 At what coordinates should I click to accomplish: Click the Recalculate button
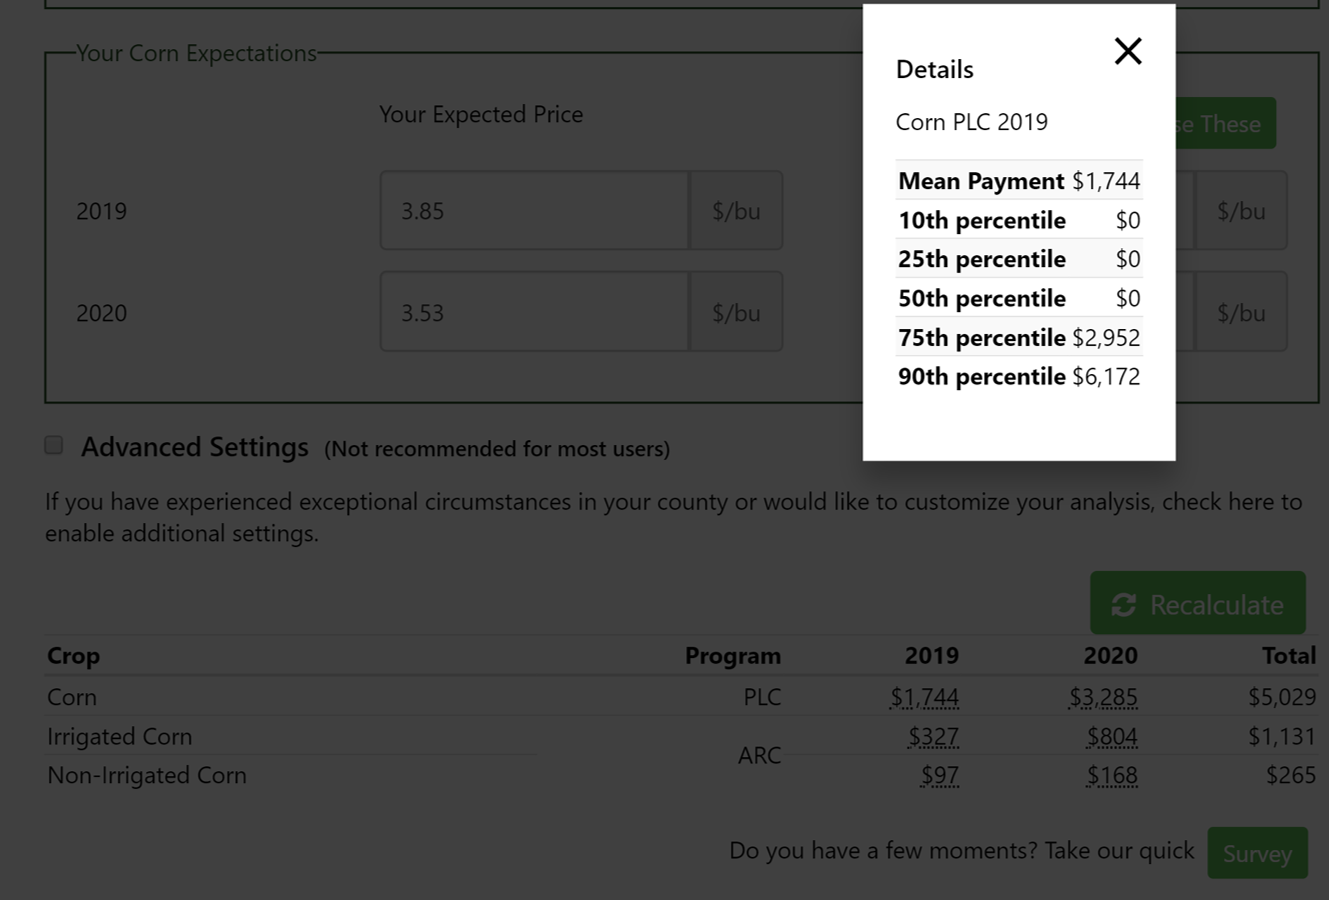(1198, 603)
